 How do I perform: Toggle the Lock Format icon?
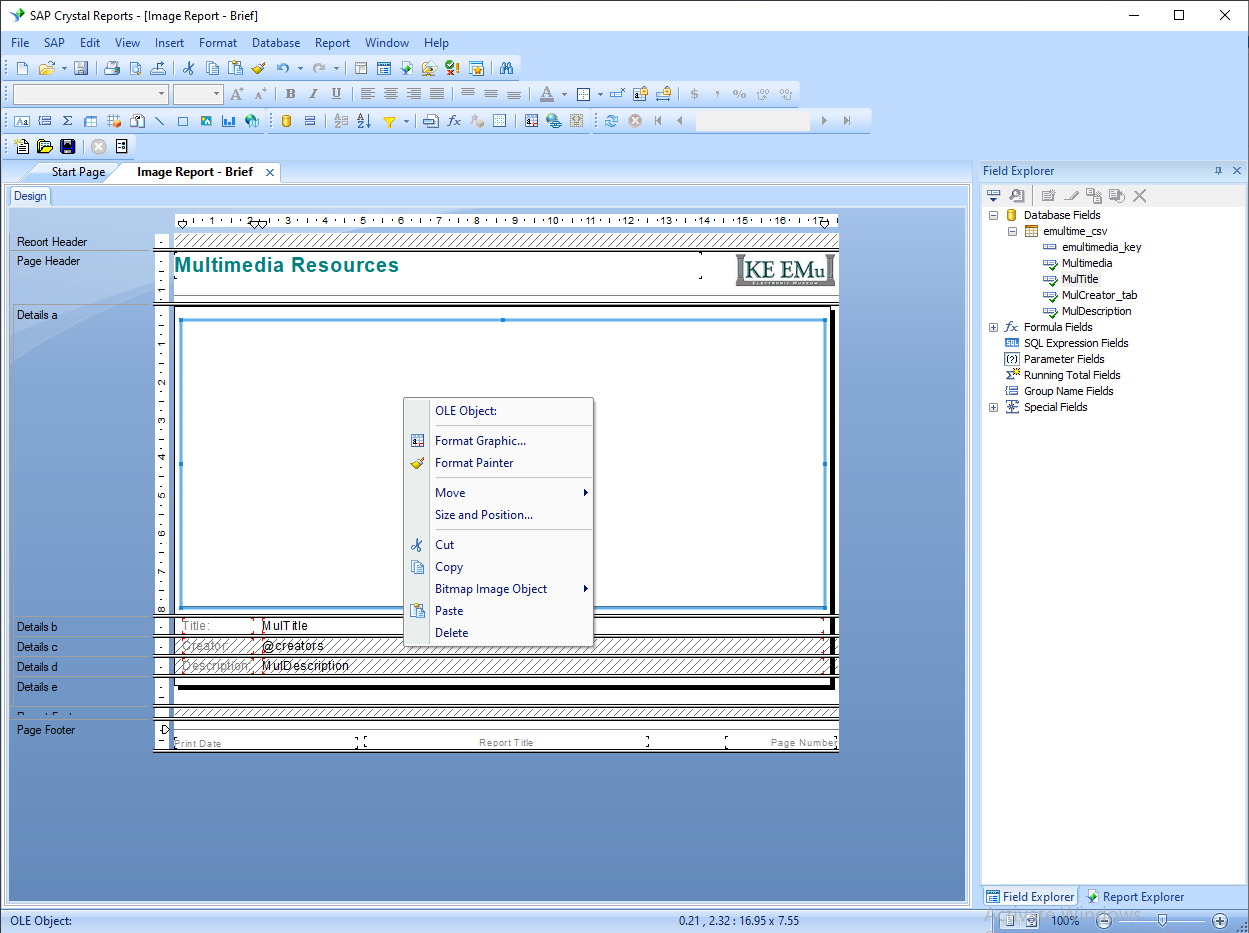point(640,94)
